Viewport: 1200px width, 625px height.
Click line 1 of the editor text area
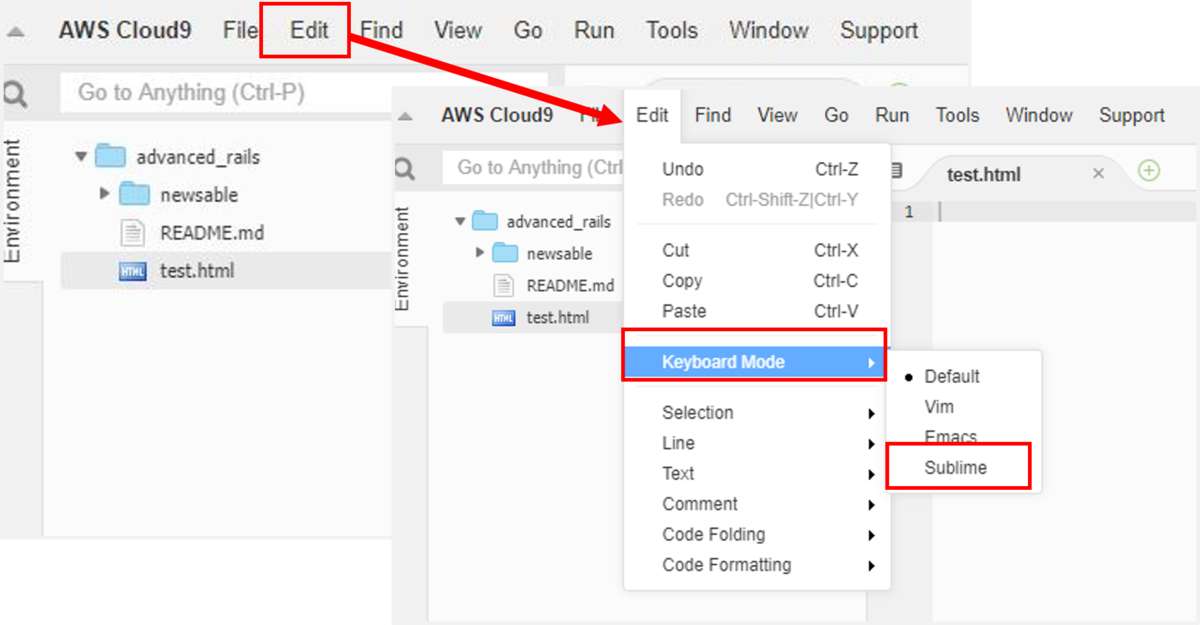(1060, 212)
